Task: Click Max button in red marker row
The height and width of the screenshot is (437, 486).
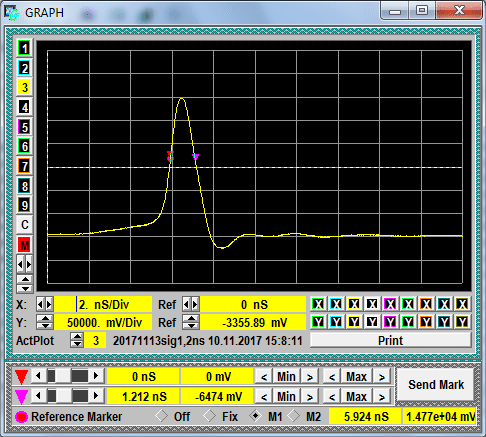Action: pos(356,377)
